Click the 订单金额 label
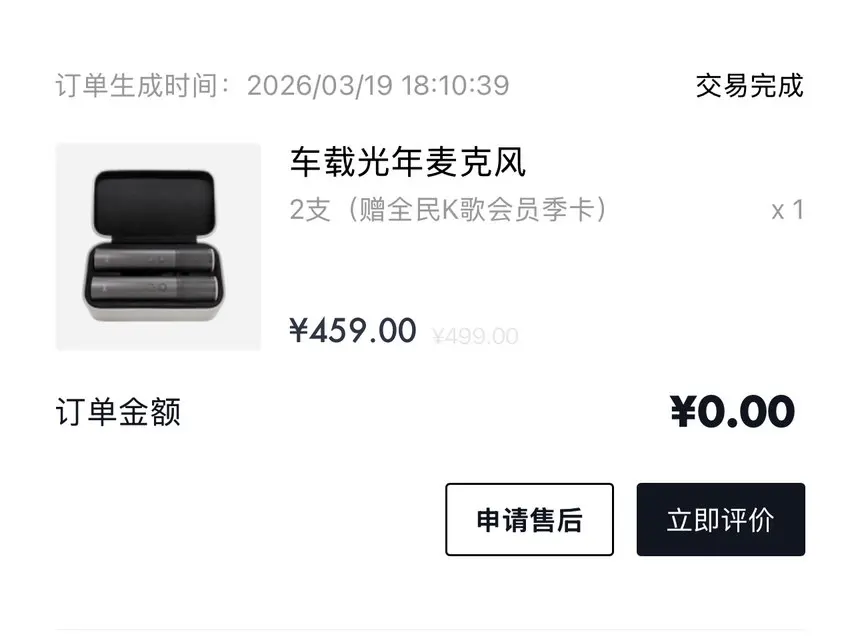The height and width of the screenshot is (644, 860). (x=118, y=412)
